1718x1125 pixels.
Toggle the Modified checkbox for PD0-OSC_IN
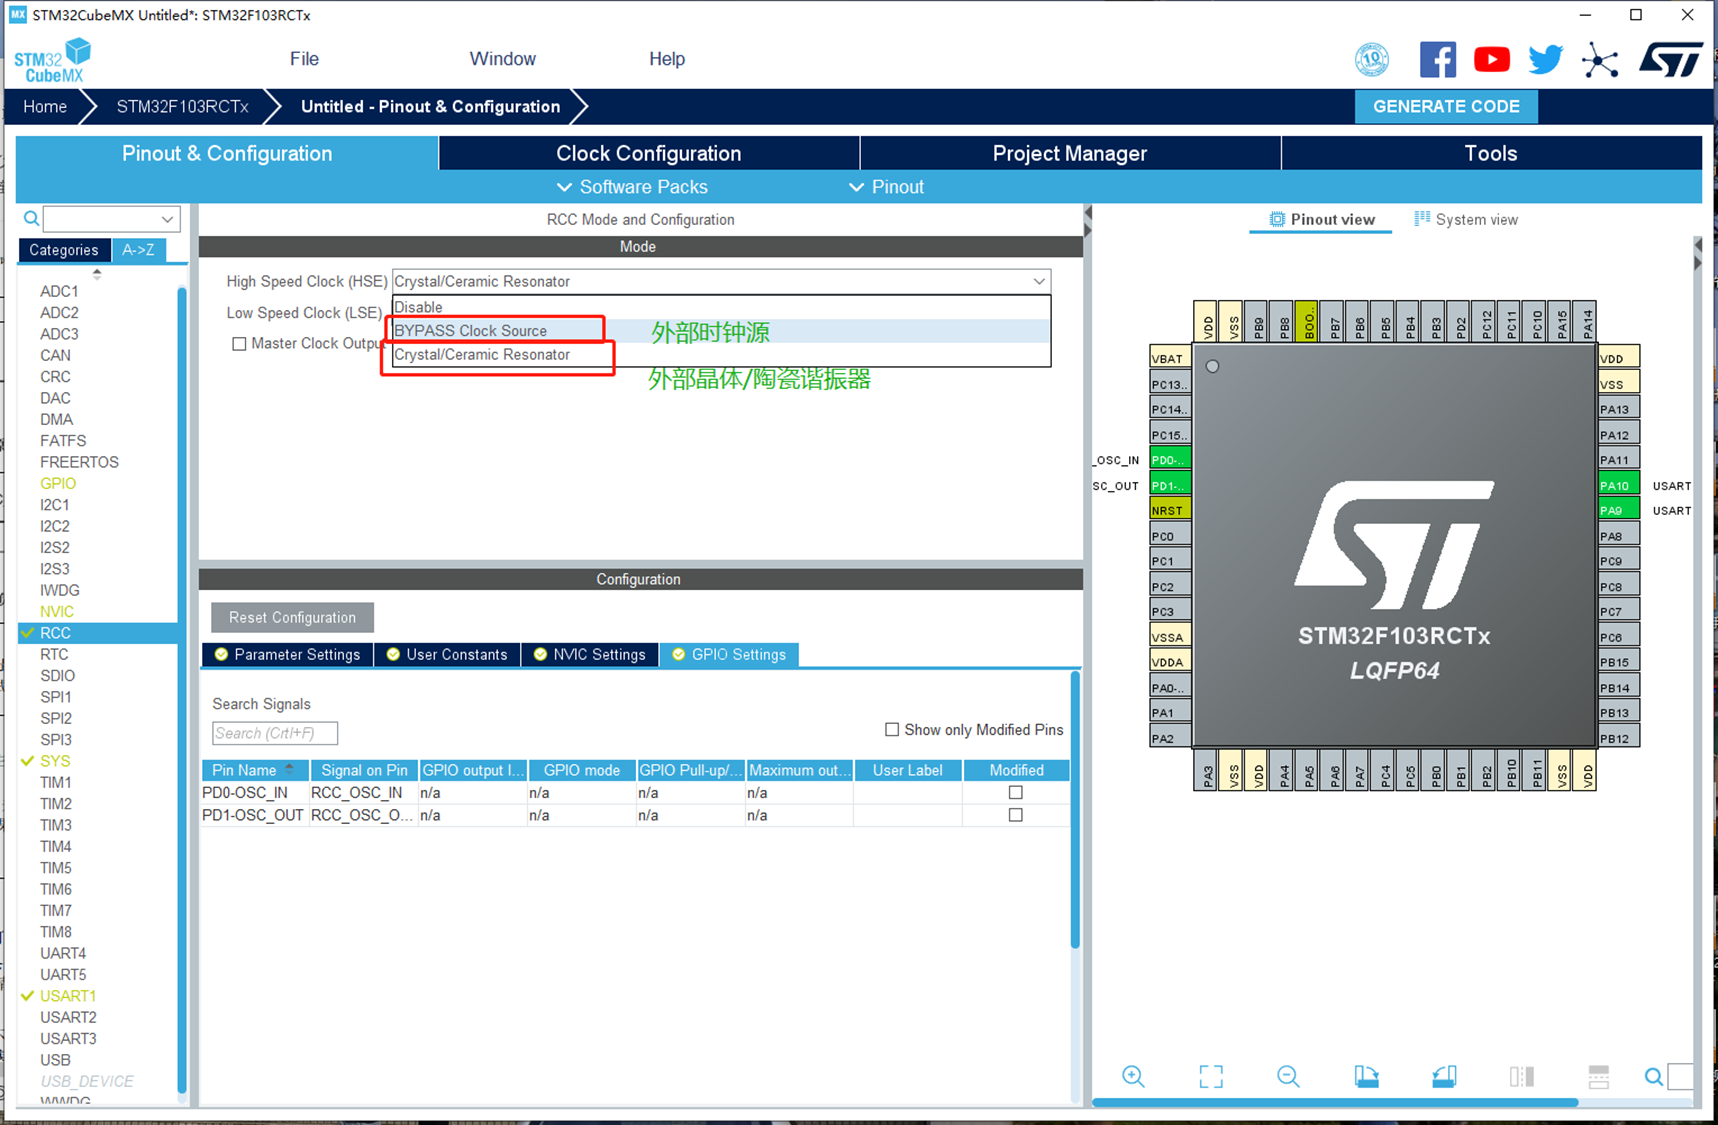coord(1015,791)
